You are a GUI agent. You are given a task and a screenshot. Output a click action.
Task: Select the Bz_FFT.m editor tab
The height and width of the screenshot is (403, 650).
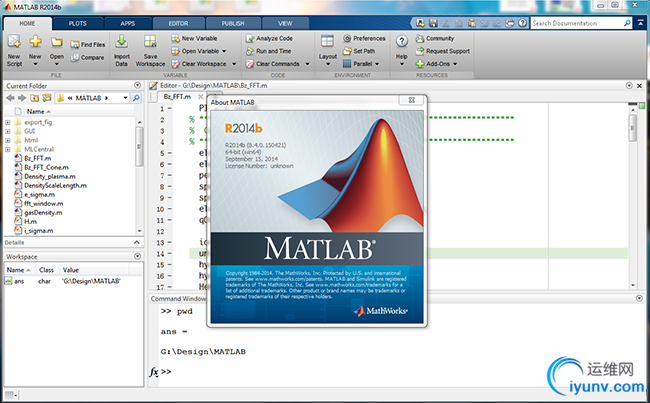click(x=177, y=97)
